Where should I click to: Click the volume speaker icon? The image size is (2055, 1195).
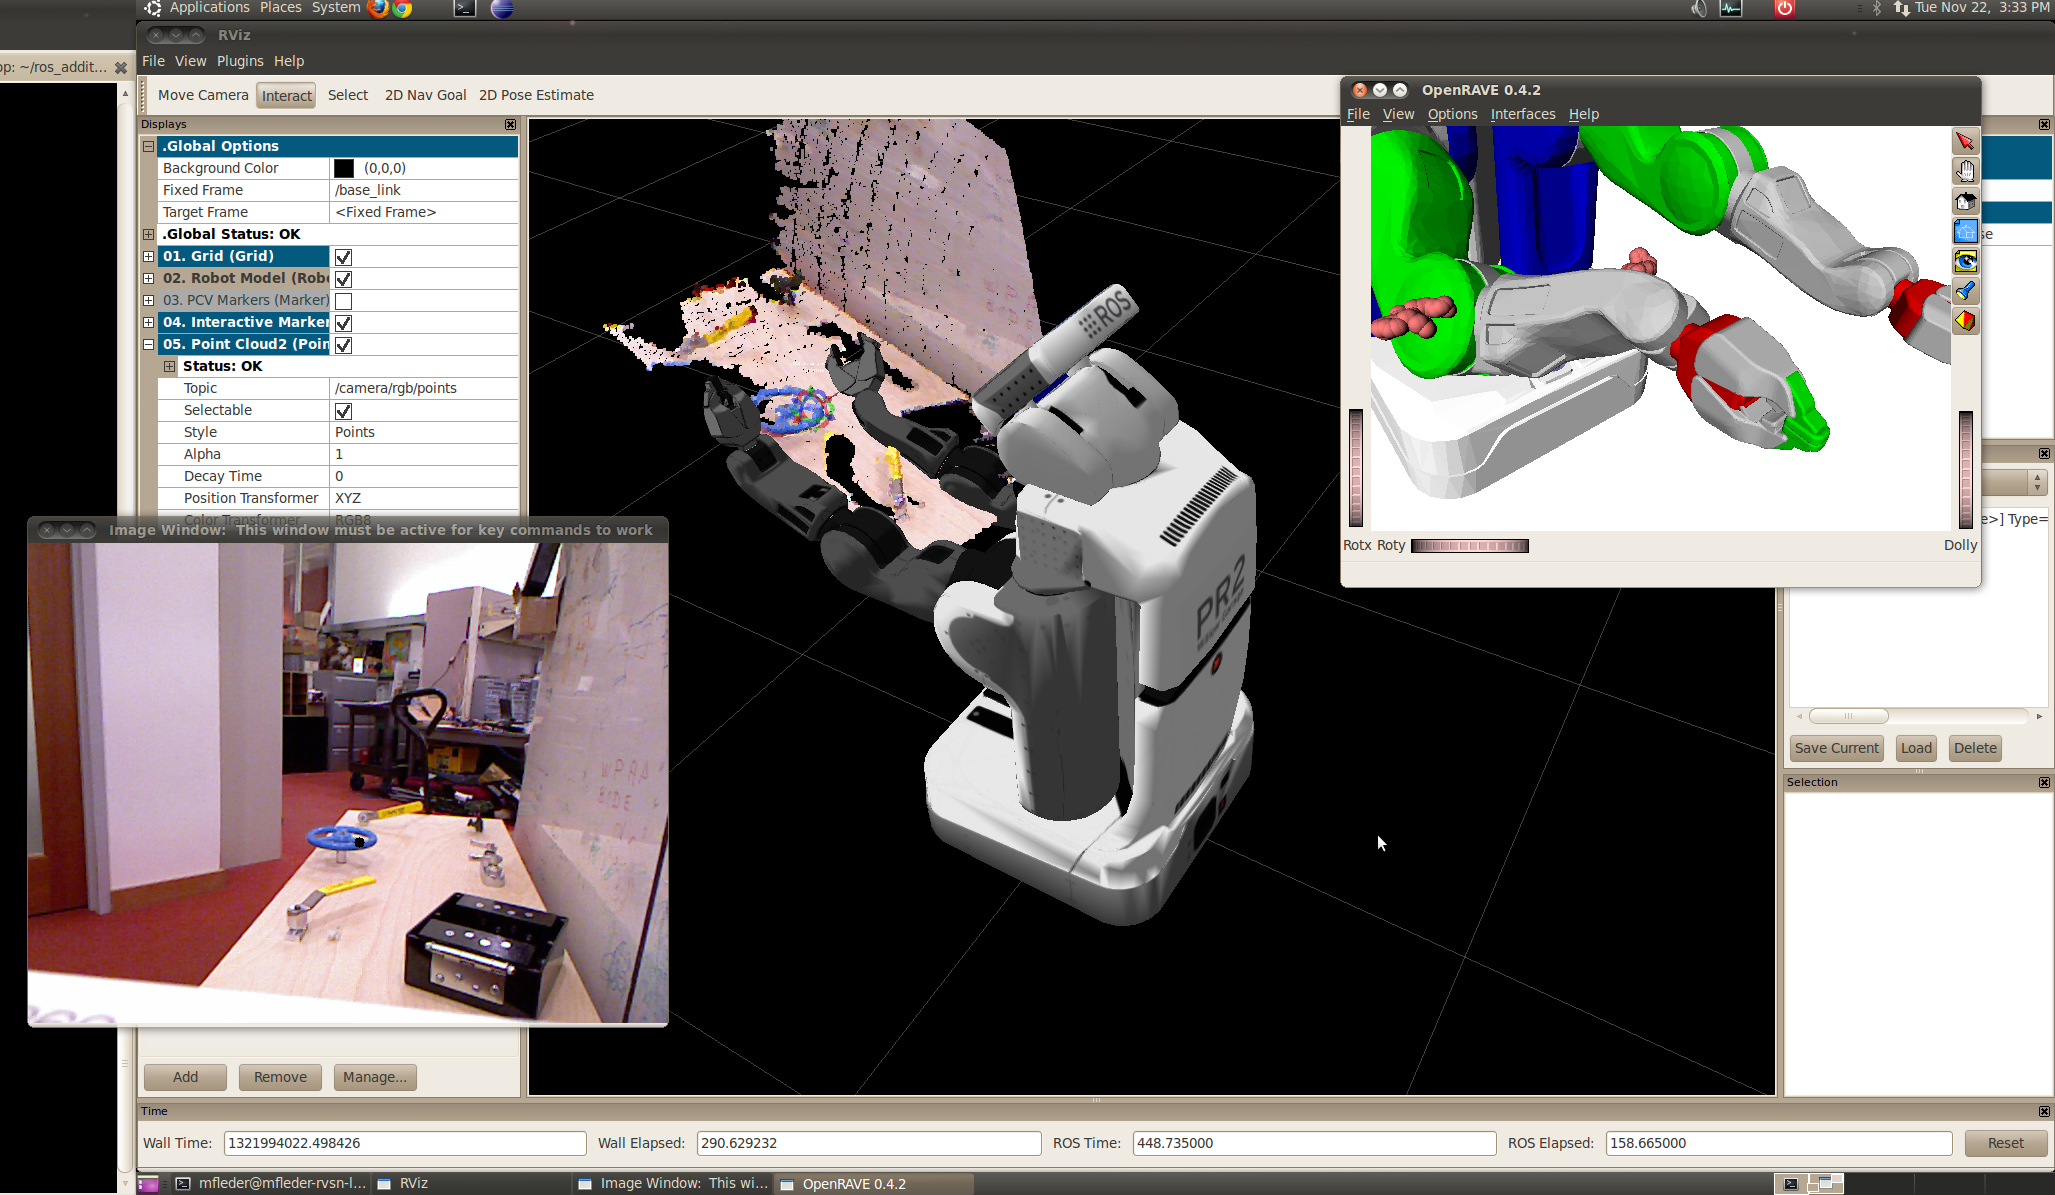tap(1698, 9)
